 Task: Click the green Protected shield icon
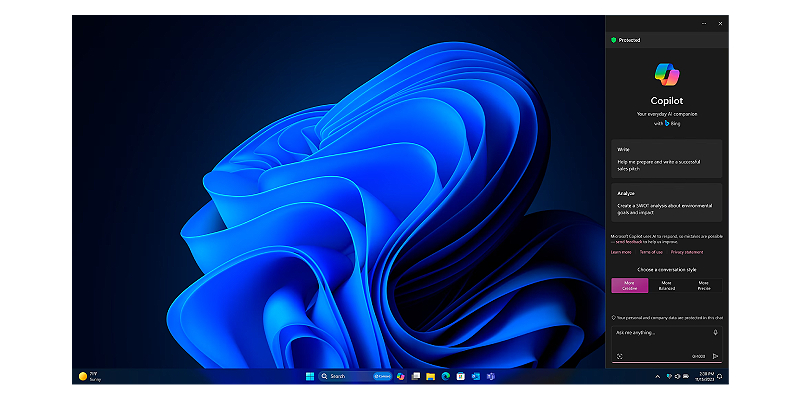[x=613, y=40]
